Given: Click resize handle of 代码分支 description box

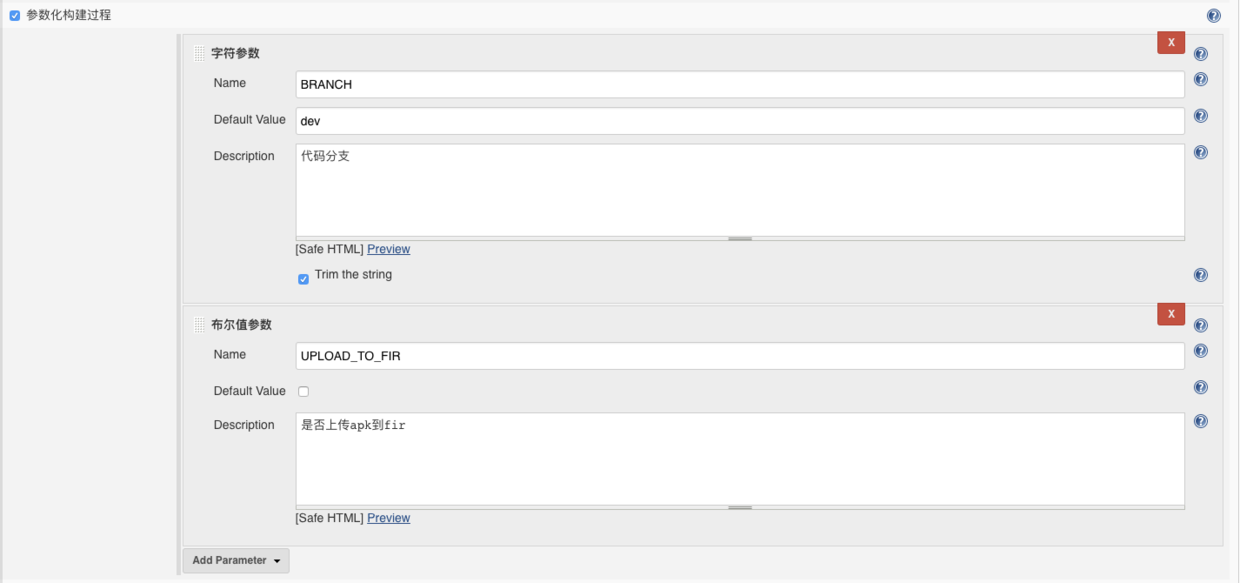Looking at the screenshot, I should coord(740,239).
